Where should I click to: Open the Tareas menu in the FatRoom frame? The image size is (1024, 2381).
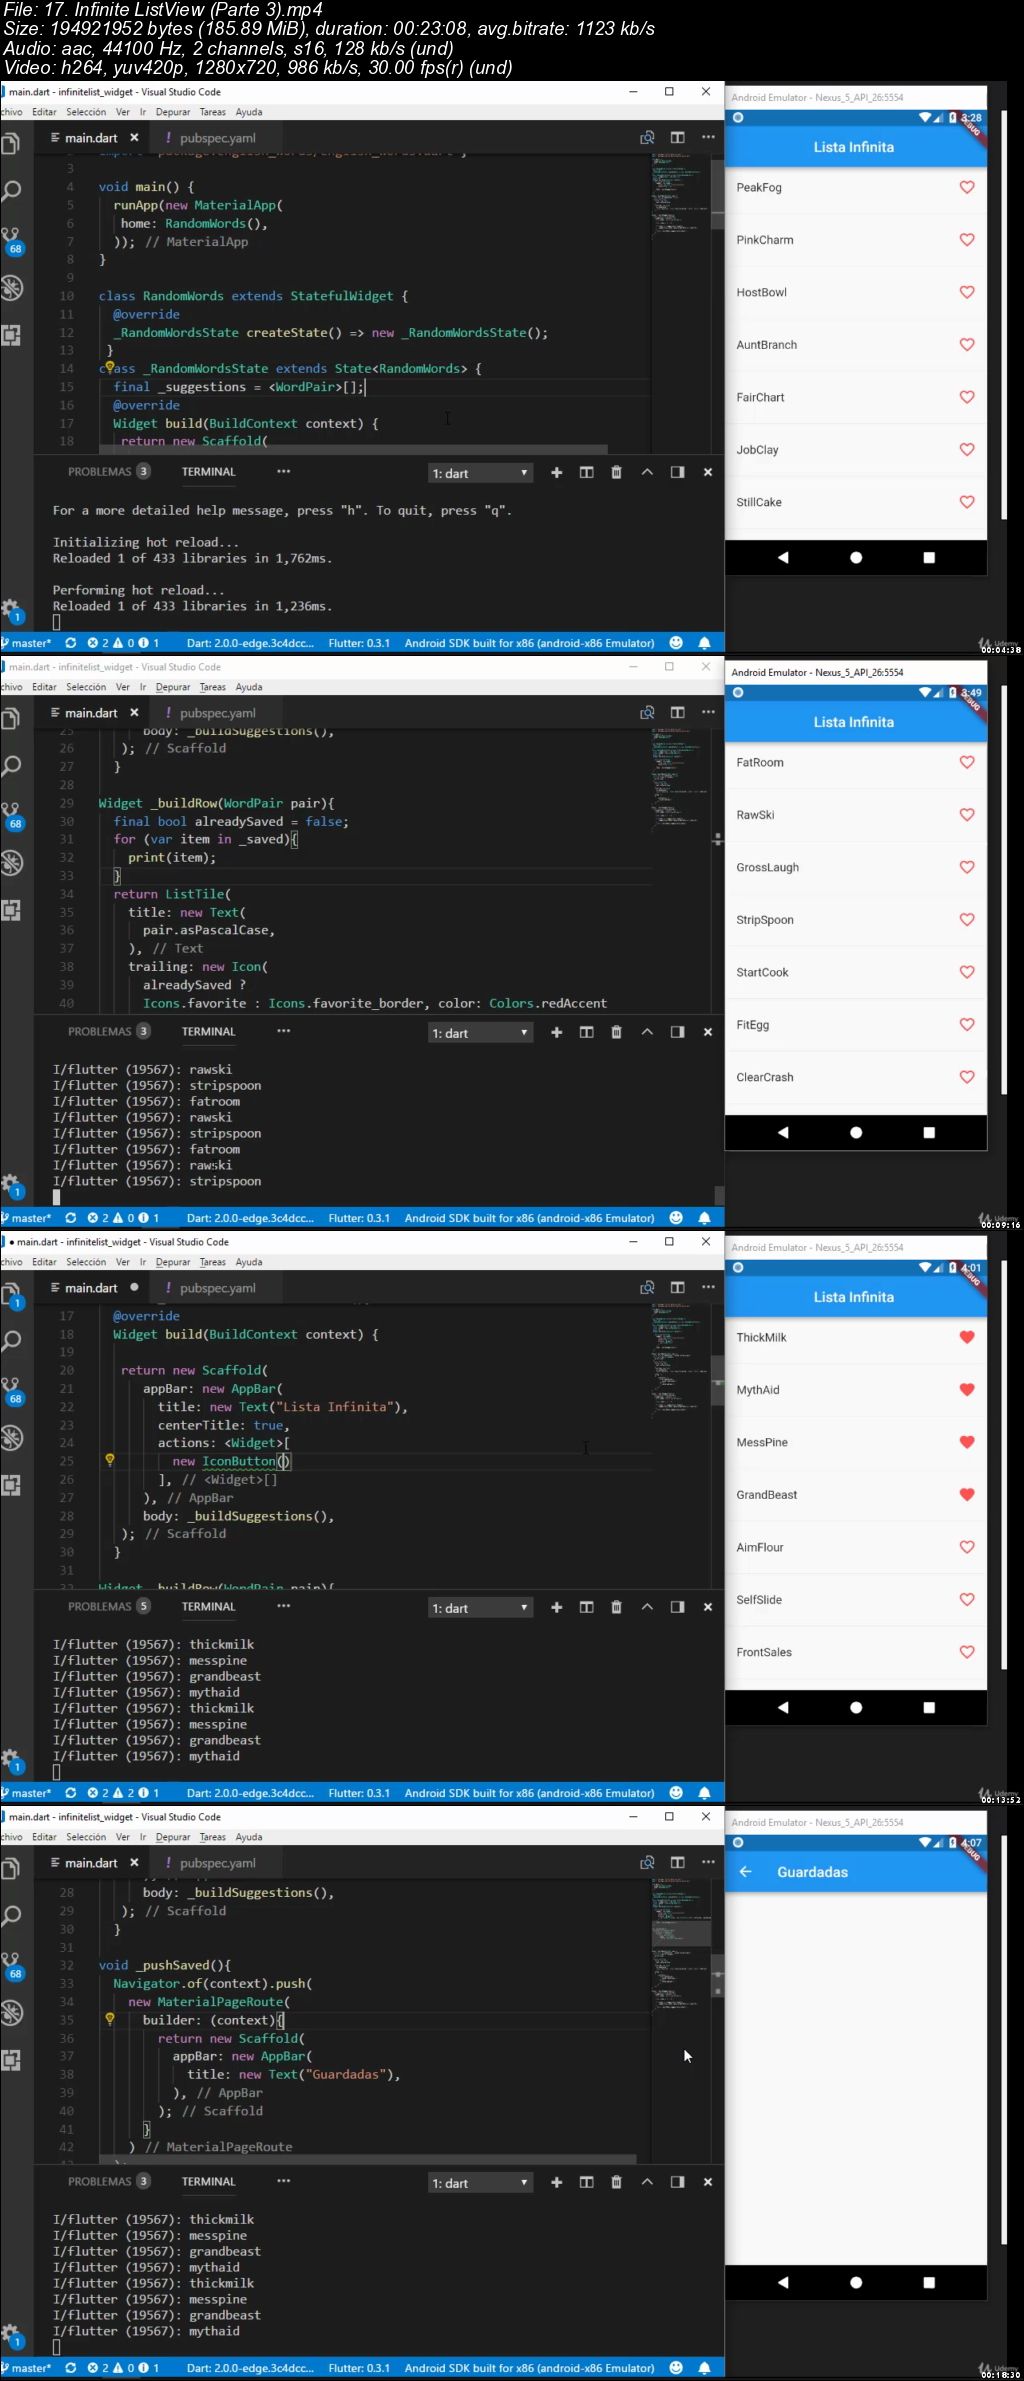click(212, 687)
